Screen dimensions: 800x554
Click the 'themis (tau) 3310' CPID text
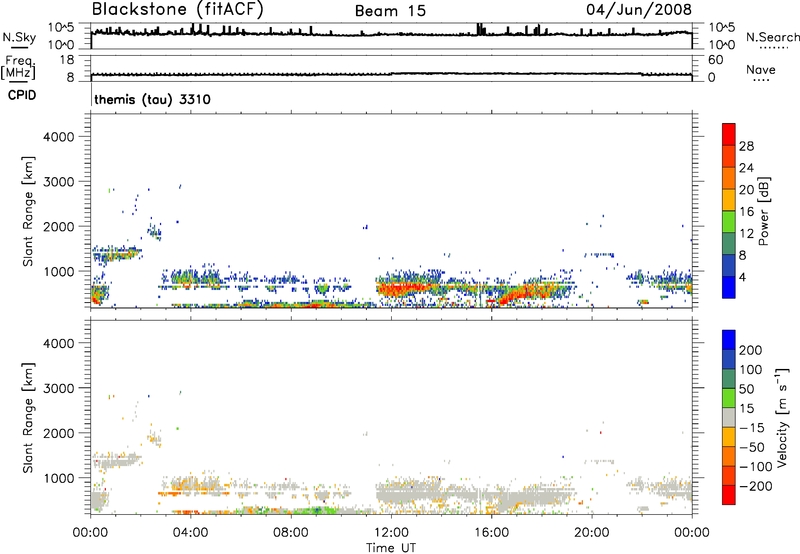click(x=152, y=99)
